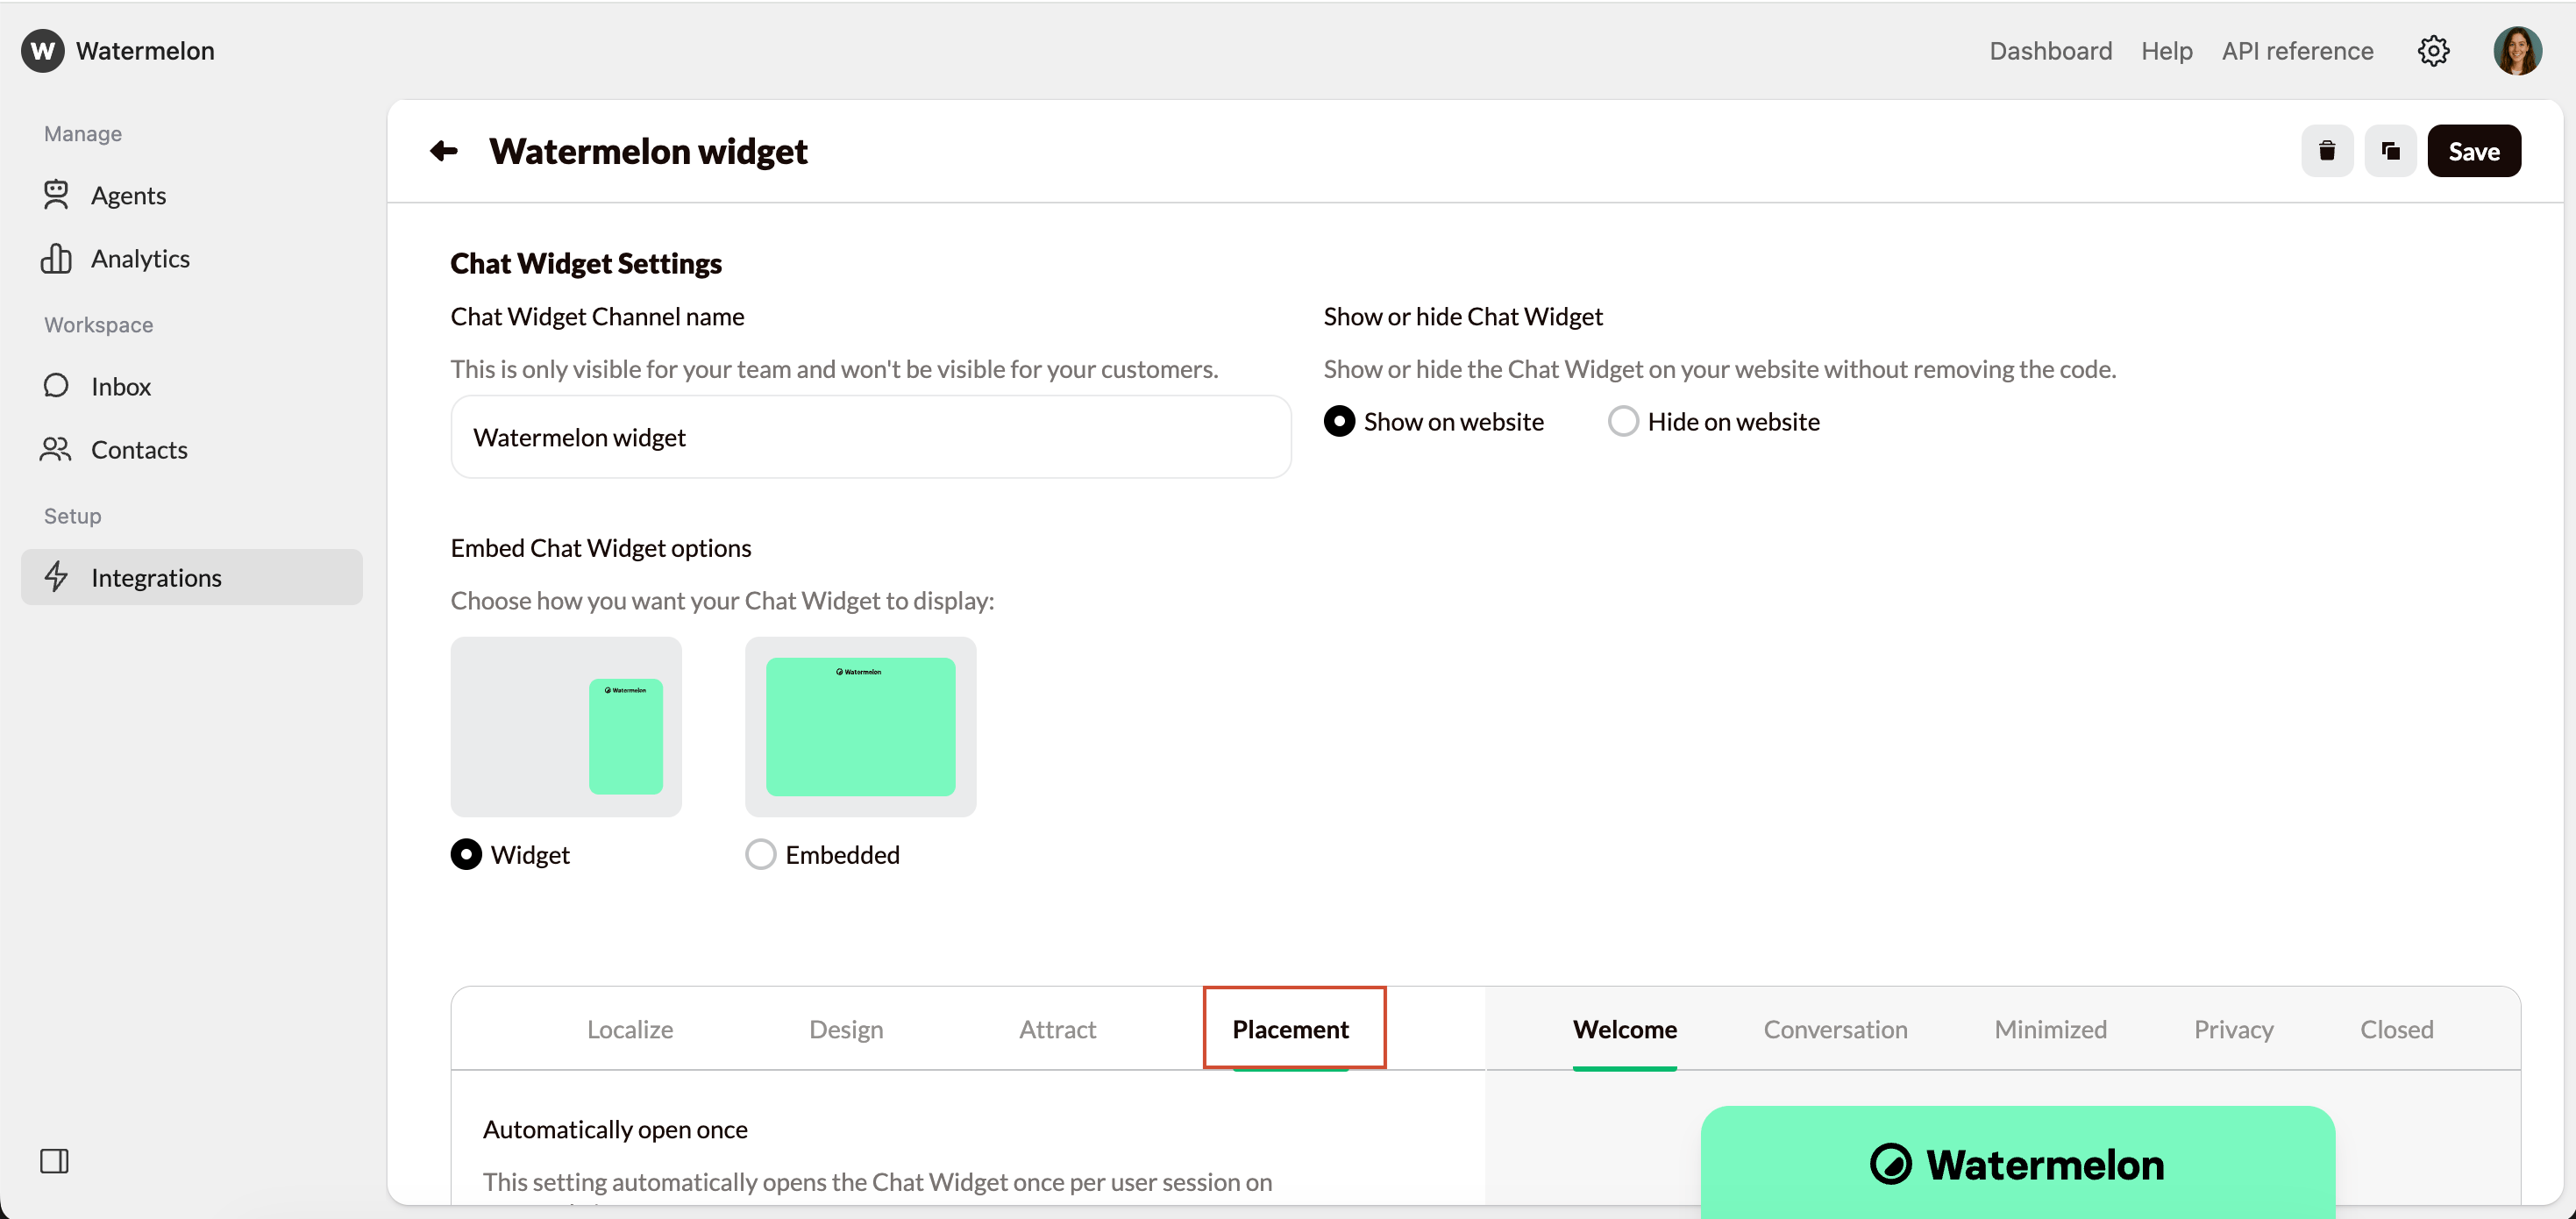Select the Welcome preview tab
This screenshot has height=1219, width=2576.
[x=1624, y=1029]
